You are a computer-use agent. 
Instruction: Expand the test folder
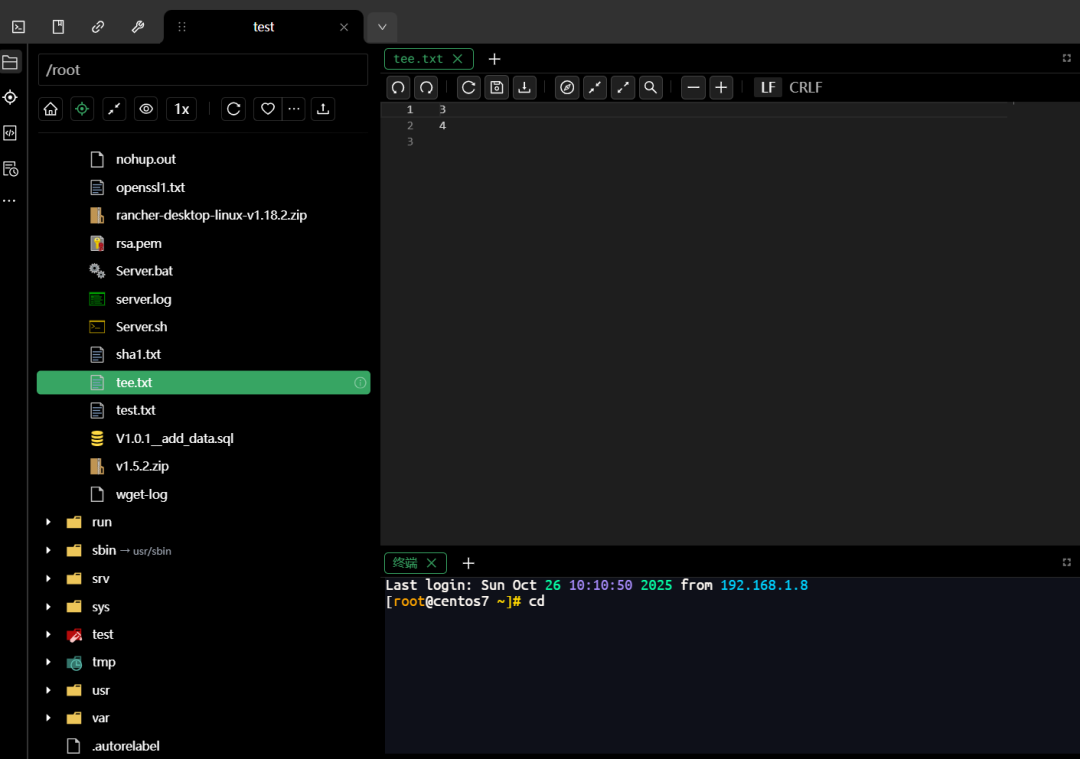pos(48,634)
